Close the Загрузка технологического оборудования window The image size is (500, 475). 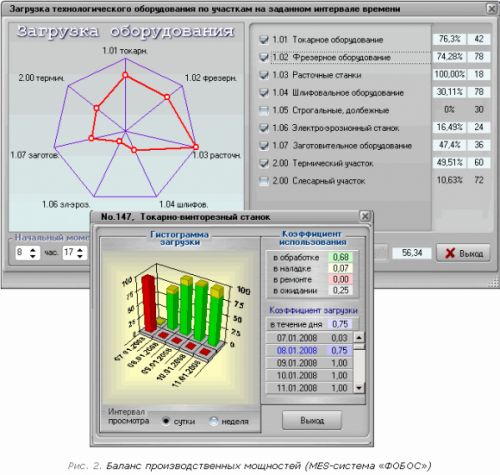tap(492, 9)
